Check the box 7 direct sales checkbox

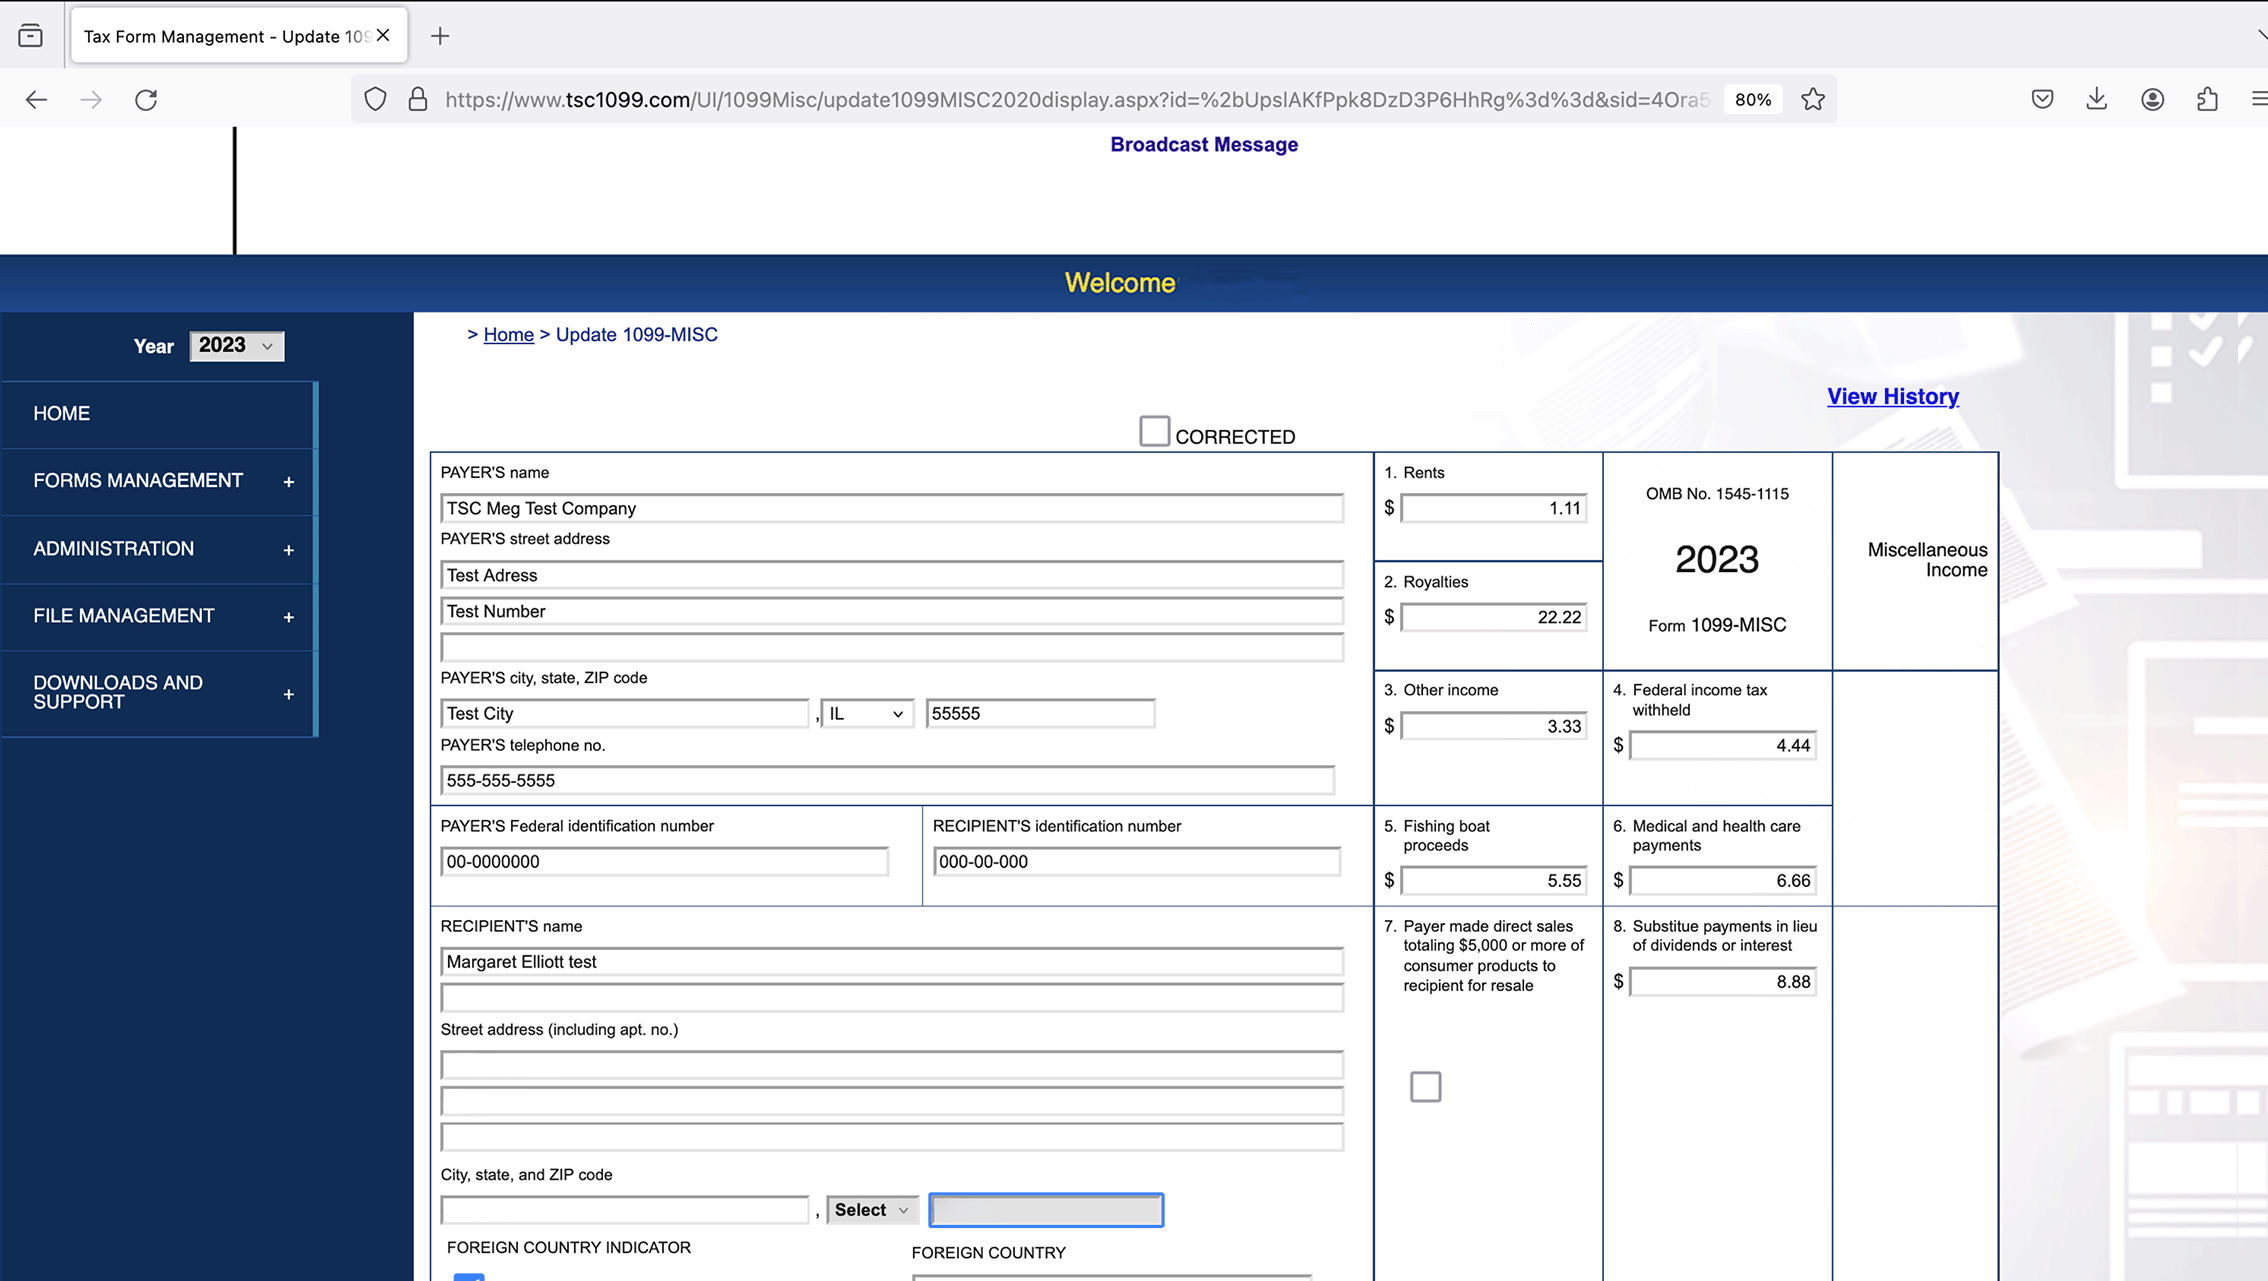click(1425, 1086)
